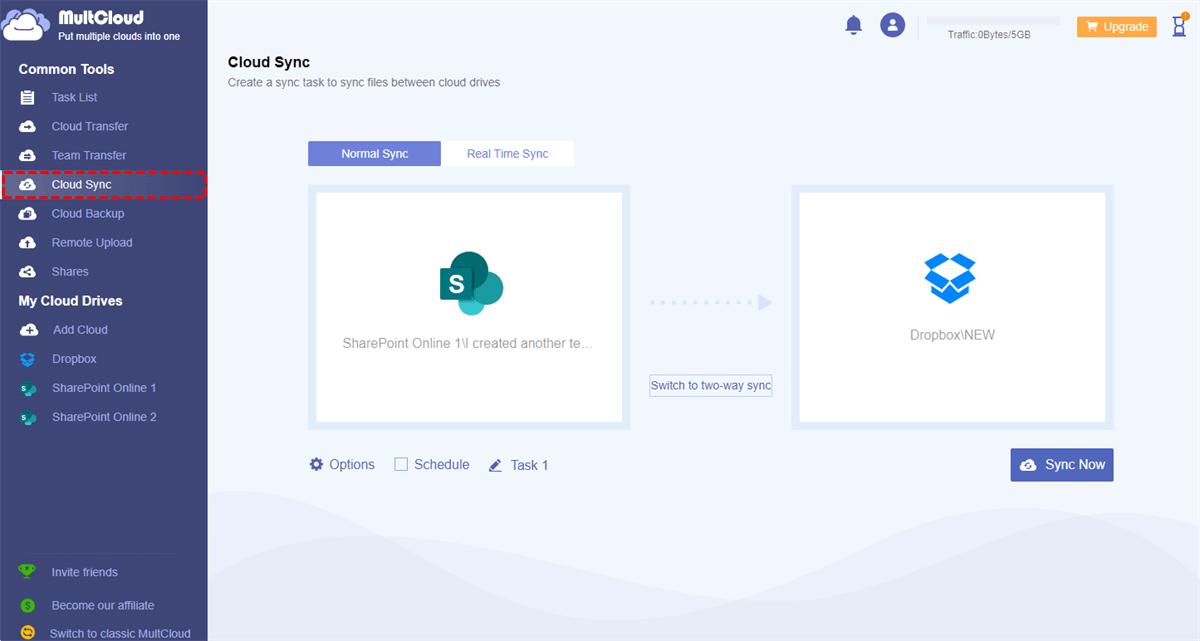Click the Common Tools heading

tap(66, 69)
